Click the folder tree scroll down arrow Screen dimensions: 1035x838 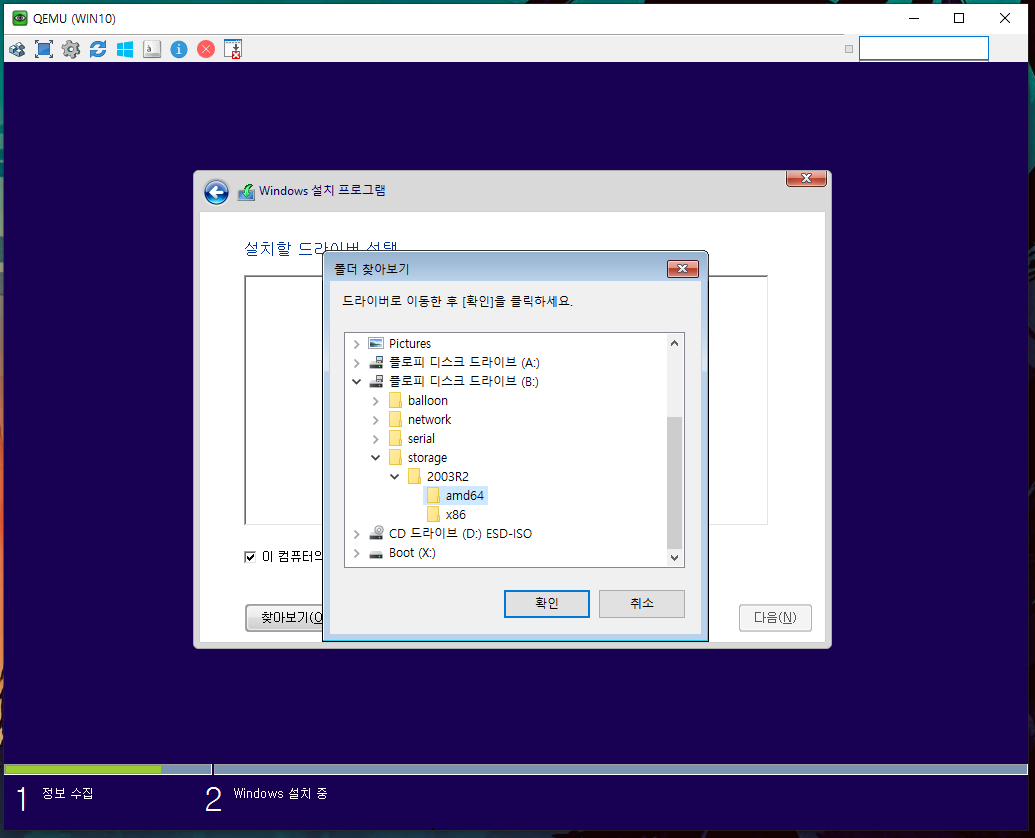[x=674, y=558]
